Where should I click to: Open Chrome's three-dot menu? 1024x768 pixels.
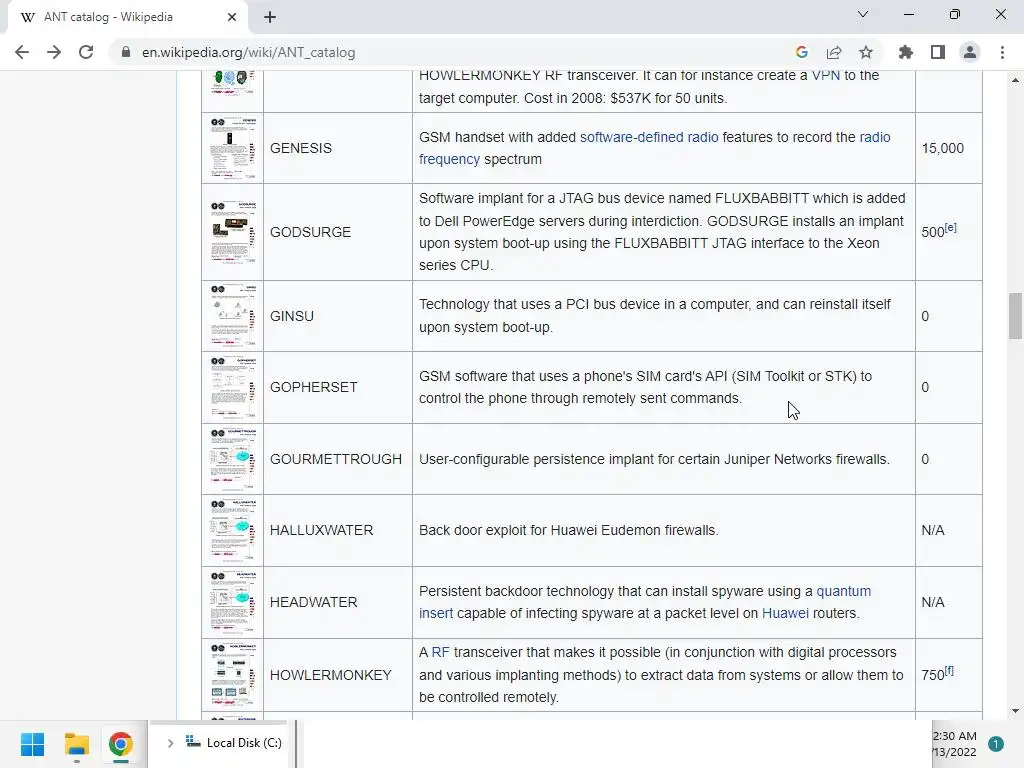point(1002,52)
